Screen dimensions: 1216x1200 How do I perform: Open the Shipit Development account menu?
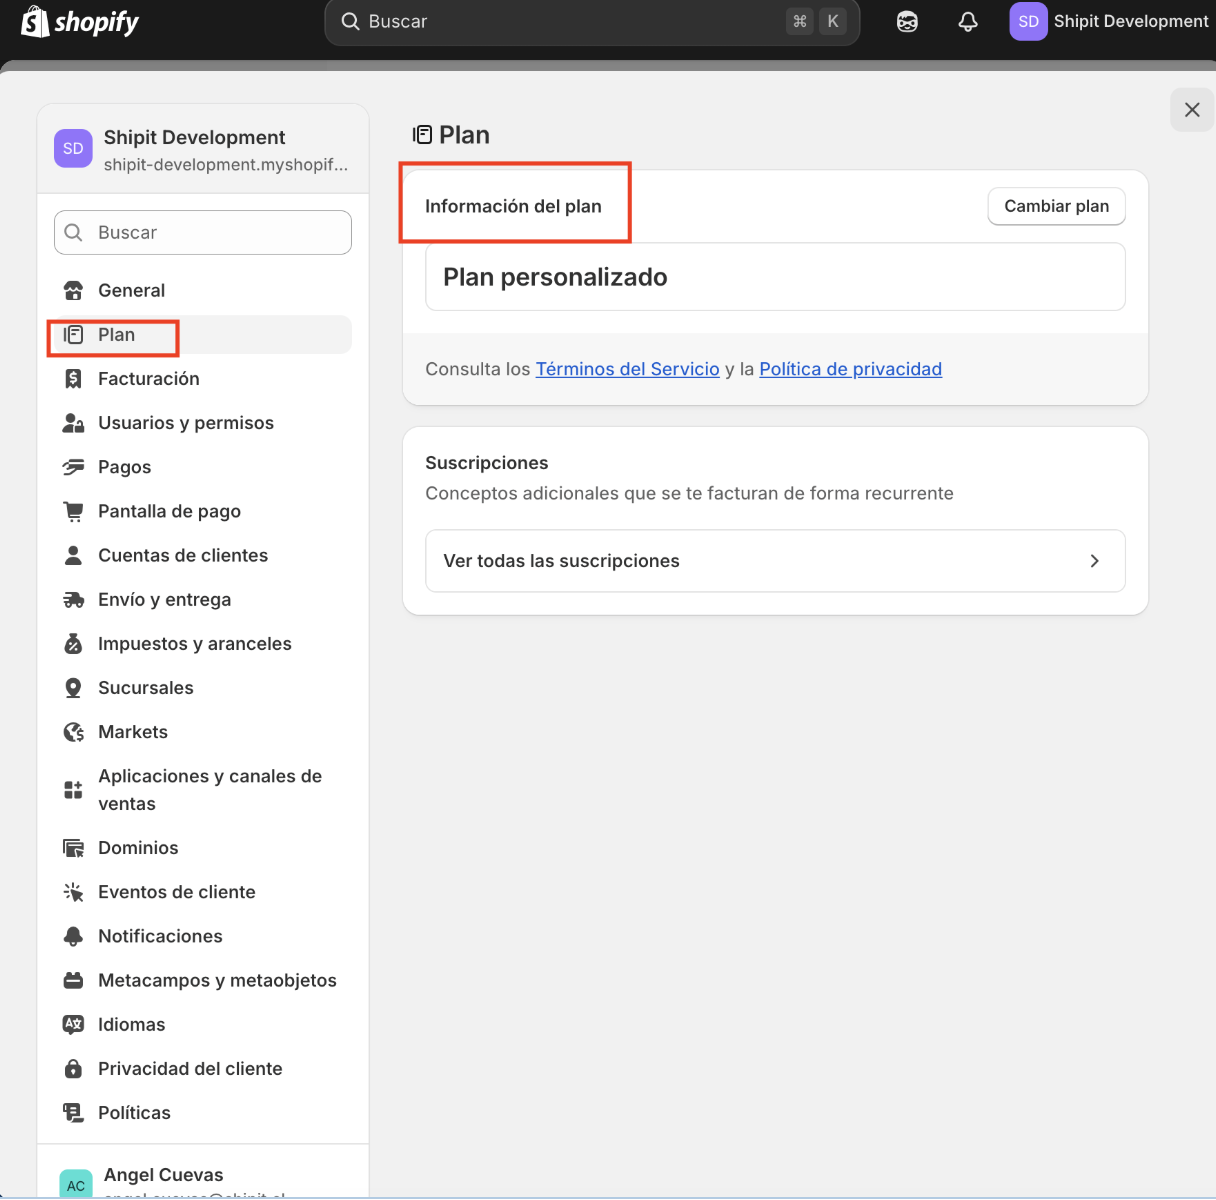tap(1109, 22)
